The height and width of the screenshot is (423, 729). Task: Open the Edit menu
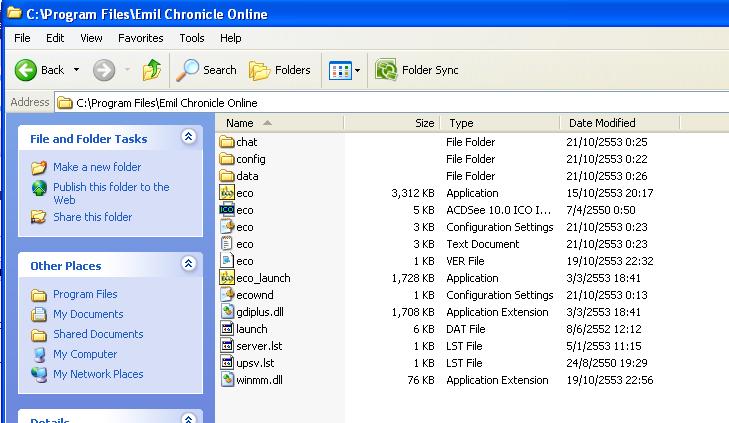[55, 38]
